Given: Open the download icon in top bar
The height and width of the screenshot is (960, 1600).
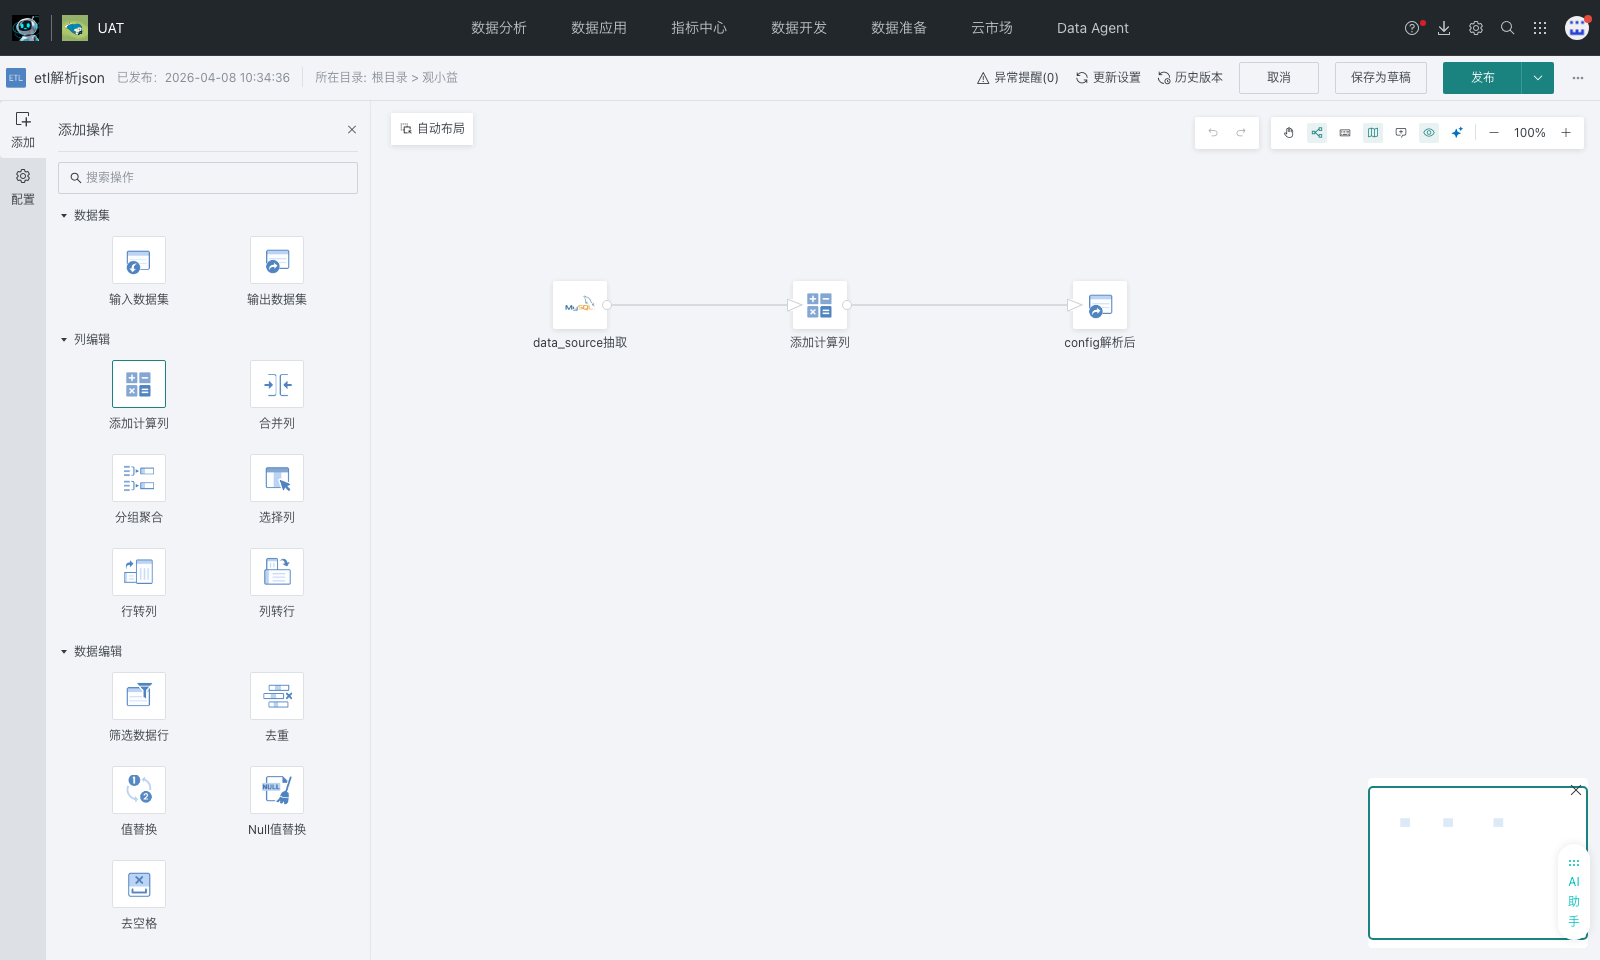Looking at the screenshot, I should (x=1444, y=28).
